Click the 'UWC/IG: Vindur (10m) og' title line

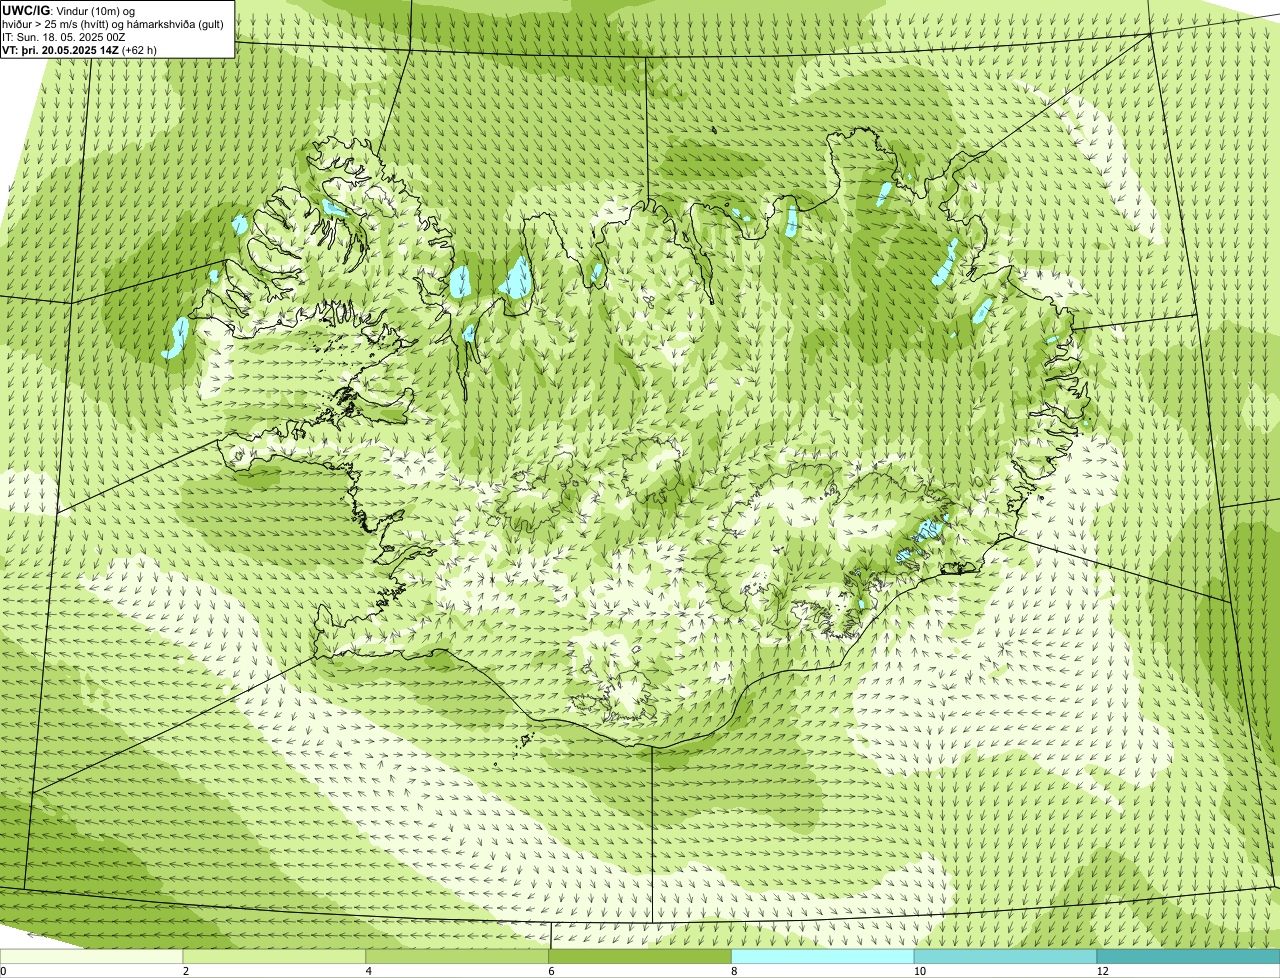coord(69,10)
